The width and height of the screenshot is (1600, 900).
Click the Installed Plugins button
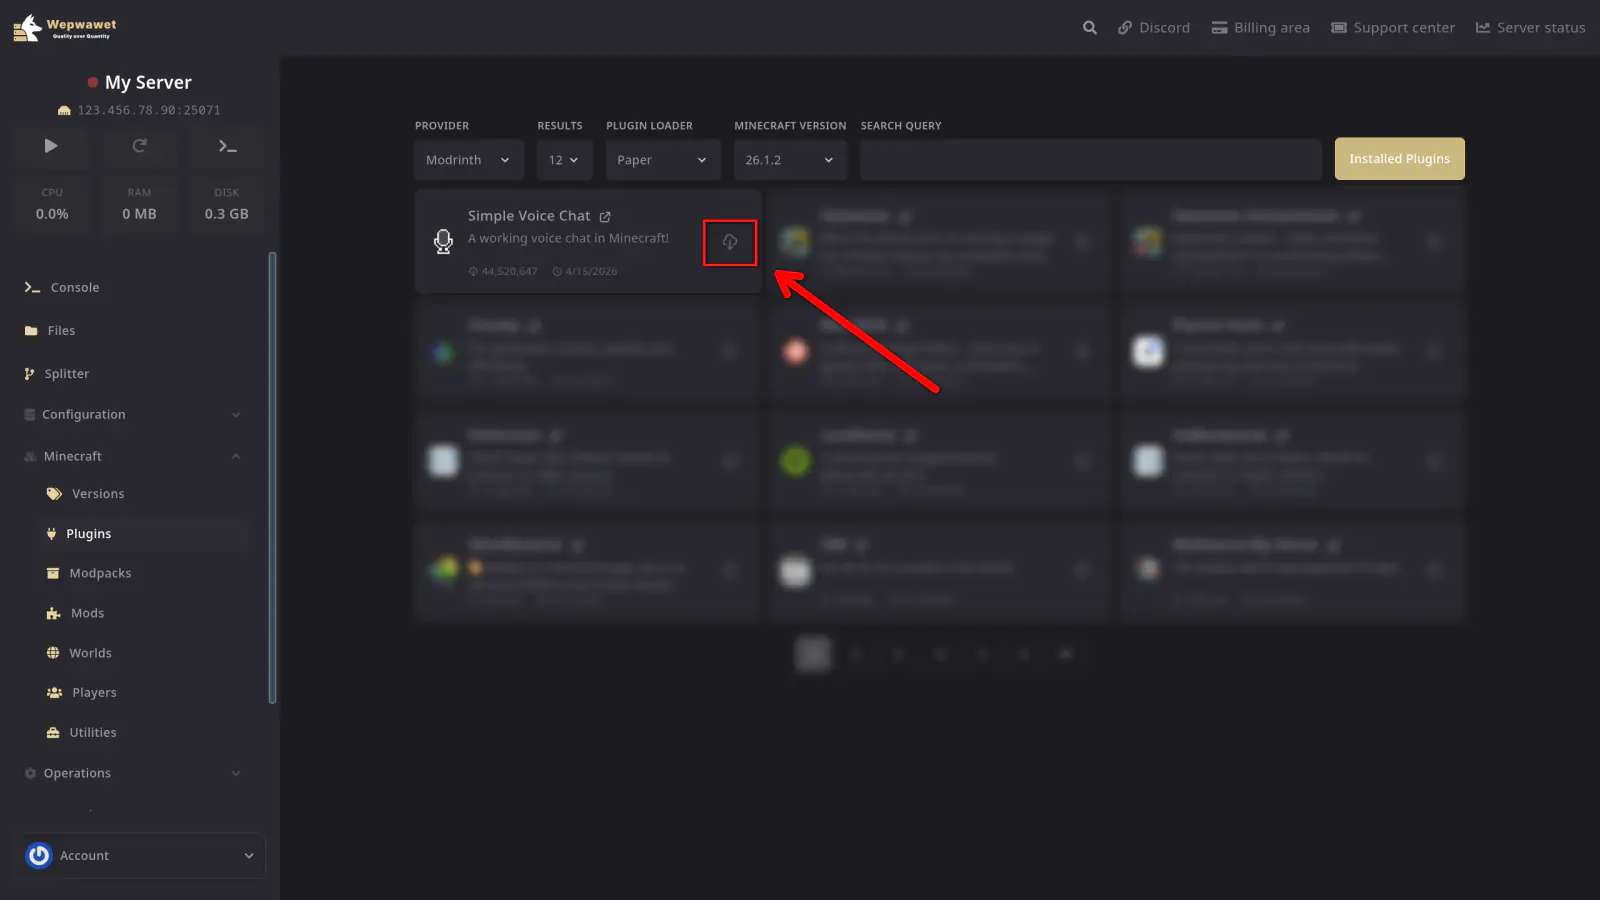click(1399, 159)
